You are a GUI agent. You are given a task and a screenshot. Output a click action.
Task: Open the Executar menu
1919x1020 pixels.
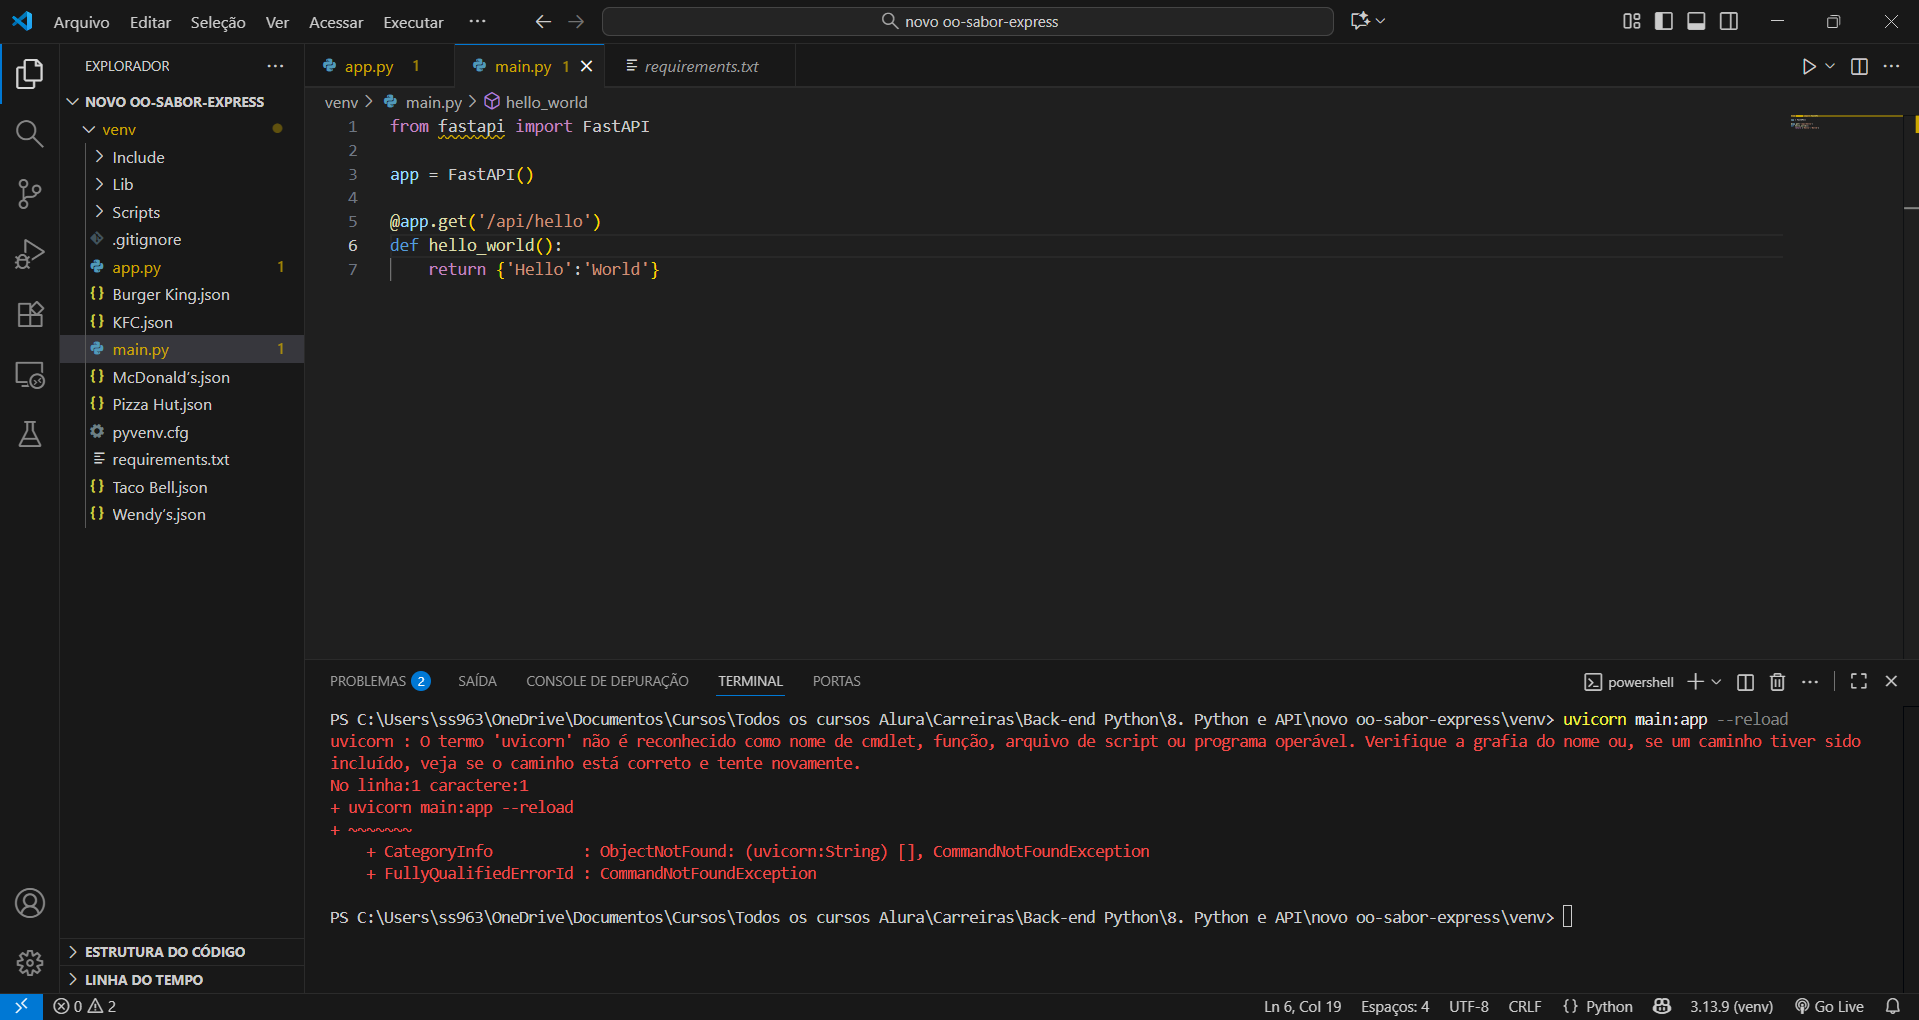[x=413, y=22]
